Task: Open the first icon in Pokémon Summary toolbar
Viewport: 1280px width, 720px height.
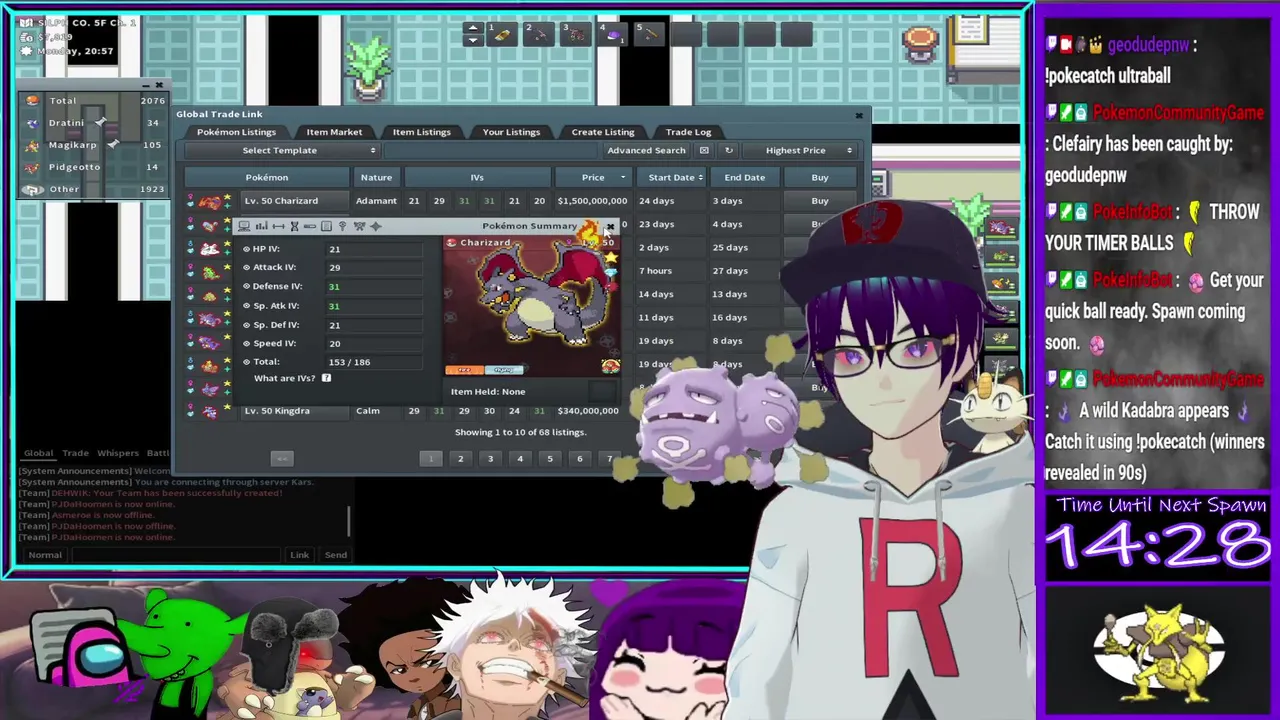Action: (244, 226)
